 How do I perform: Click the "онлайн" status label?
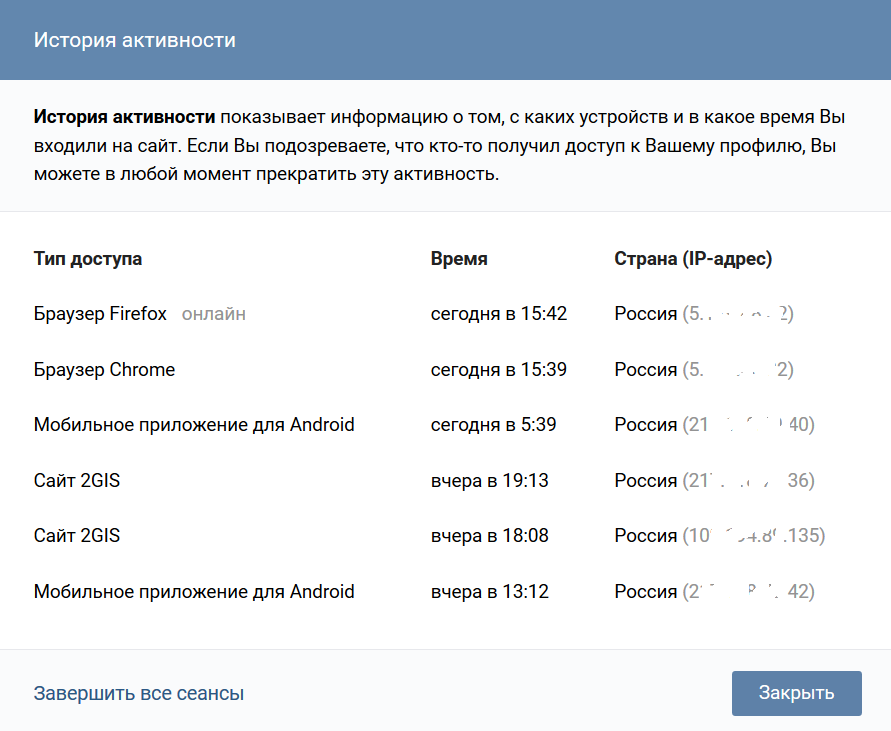pos(214,314)
